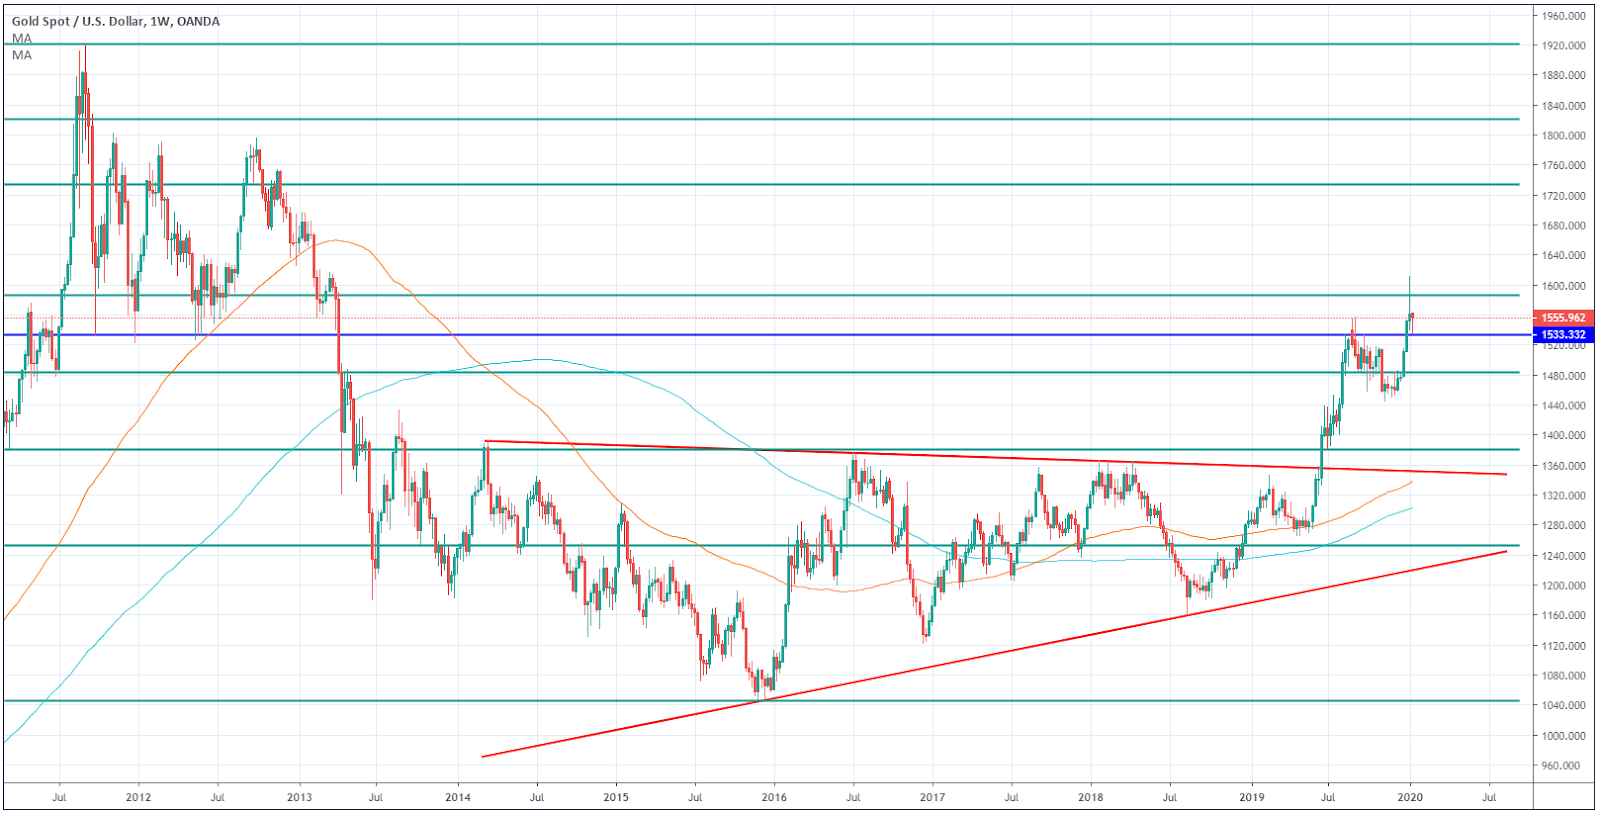Click the 1360.000 price axis label

1563,466
